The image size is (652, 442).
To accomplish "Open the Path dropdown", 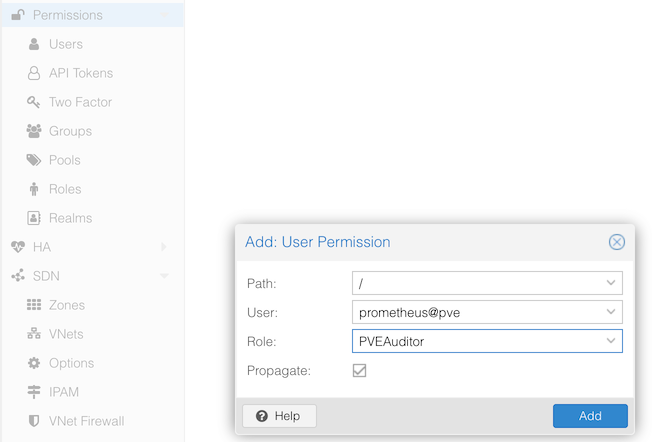I will pyautogui.click(x=611, y=283).
